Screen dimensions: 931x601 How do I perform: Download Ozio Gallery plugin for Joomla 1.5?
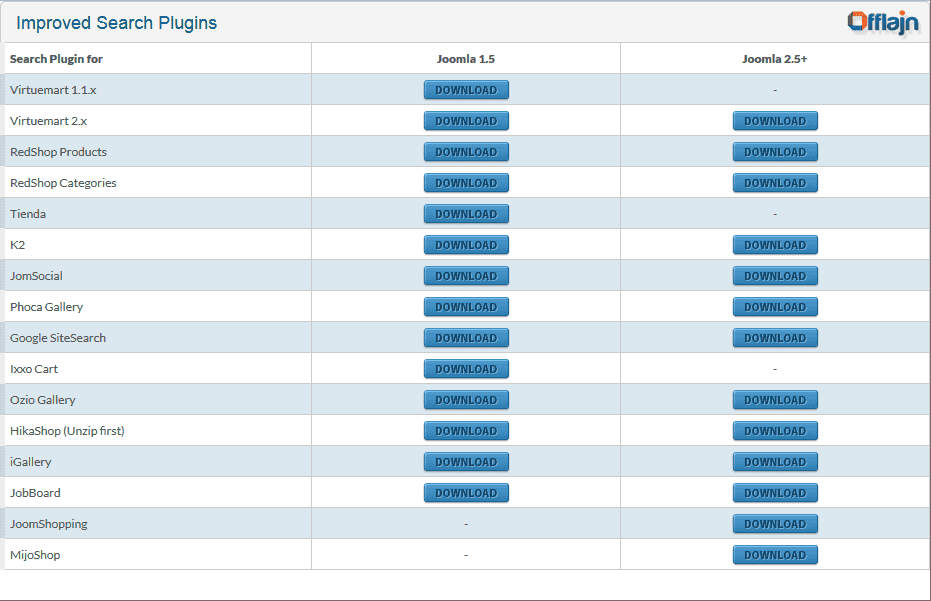(466, 400)
